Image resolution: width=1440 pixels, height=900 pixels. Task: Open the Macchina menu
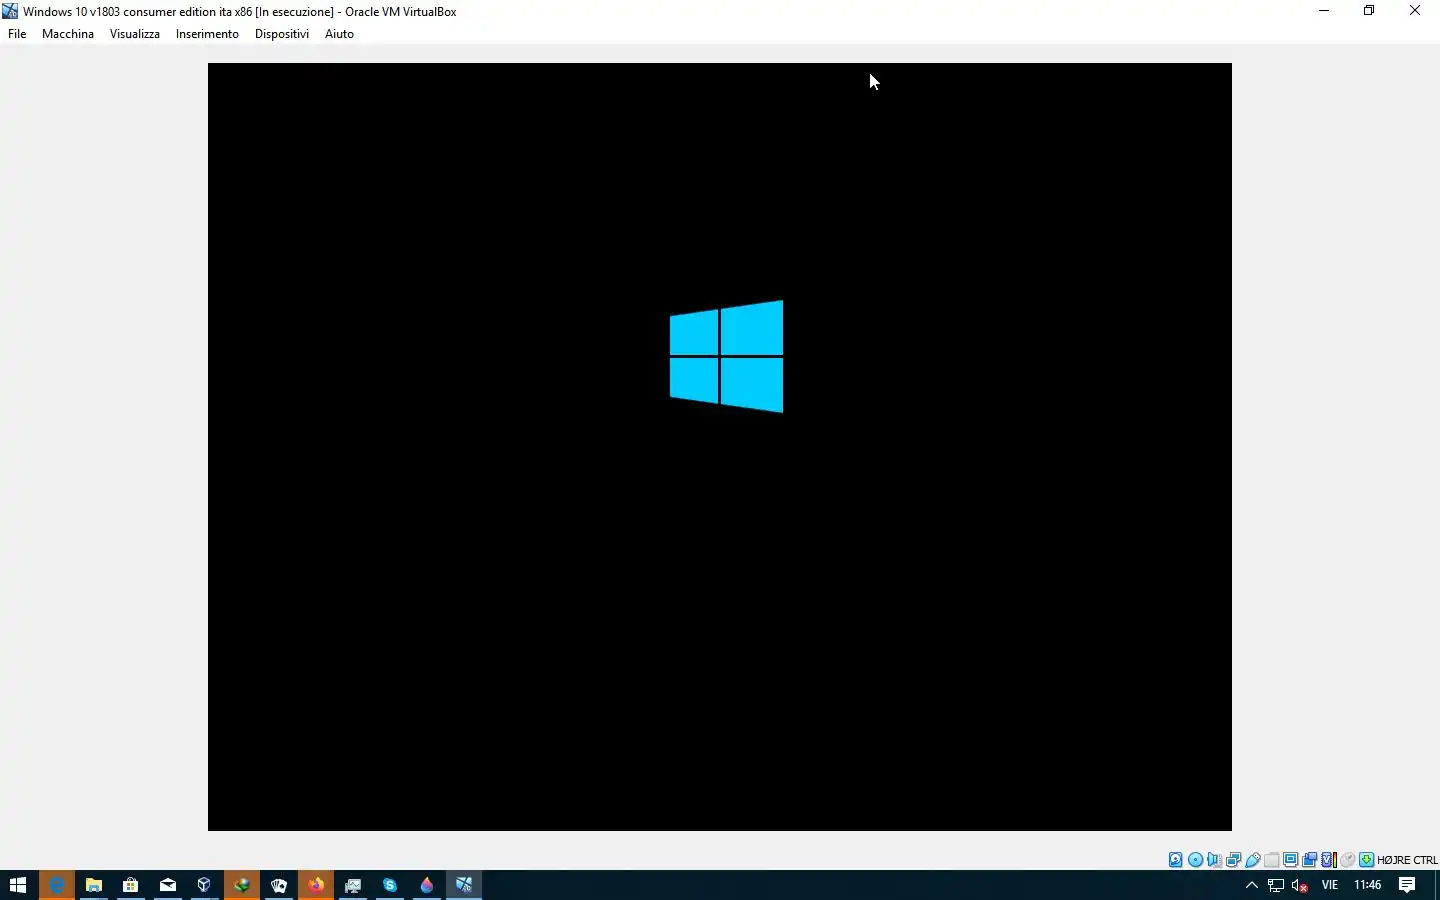68,34
